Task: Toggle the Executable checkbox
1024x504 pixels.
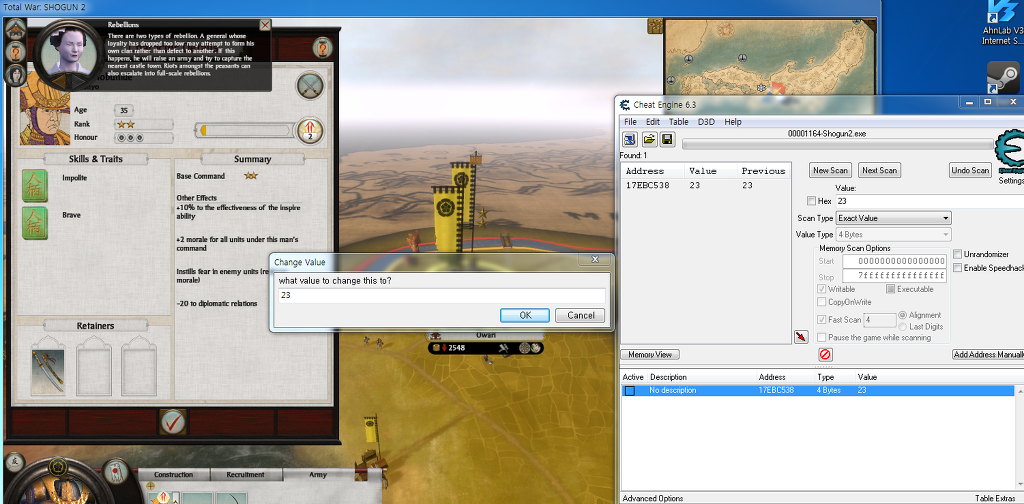Action: point(890,289)
